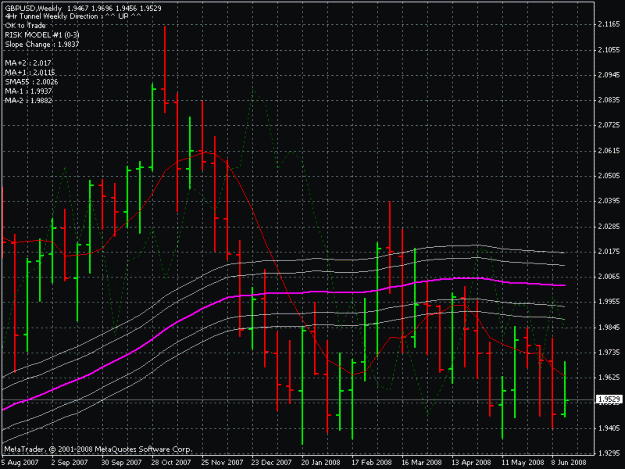Click the '20 Jan 2008' date label
Image resolution: width=625 pixels, height=469 pixels.
[x=321, y=462]
